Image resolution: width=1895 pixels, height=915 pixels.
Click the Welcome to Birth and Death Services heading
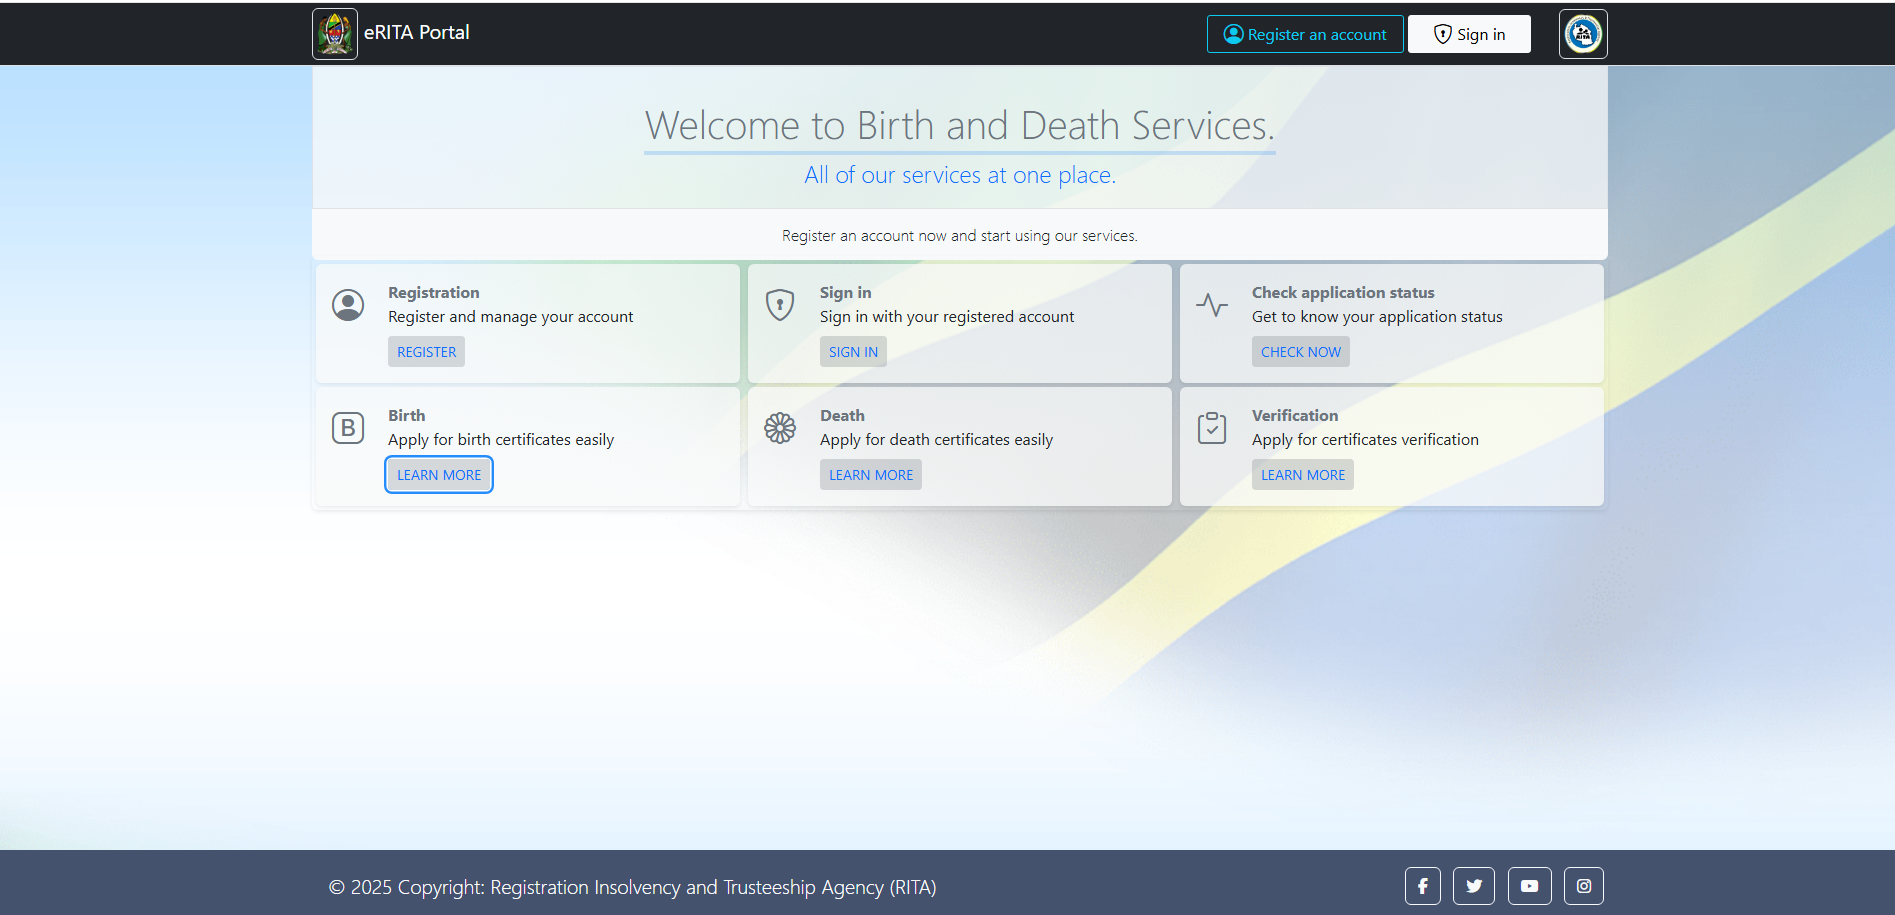click(x=960, y=126)
